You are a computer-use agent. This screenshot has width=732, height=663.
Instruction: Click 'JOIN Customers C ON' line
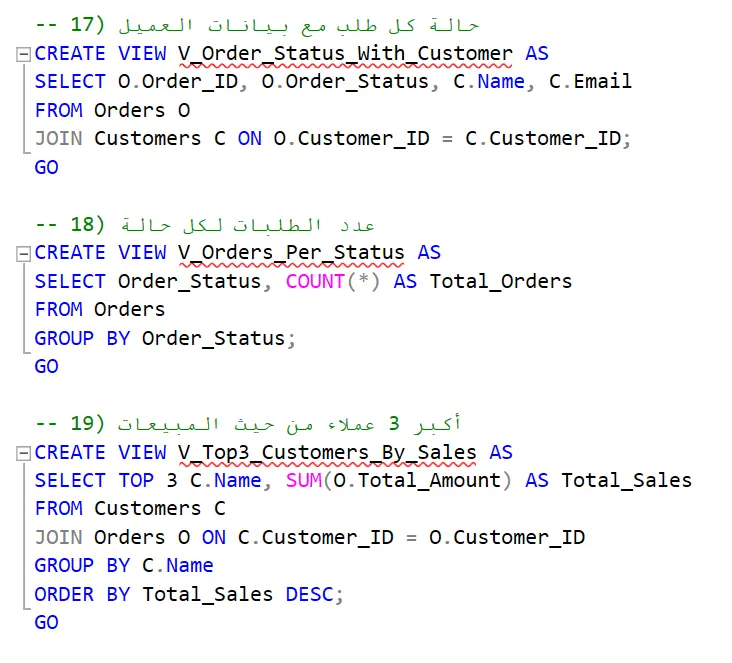[333, 139]
